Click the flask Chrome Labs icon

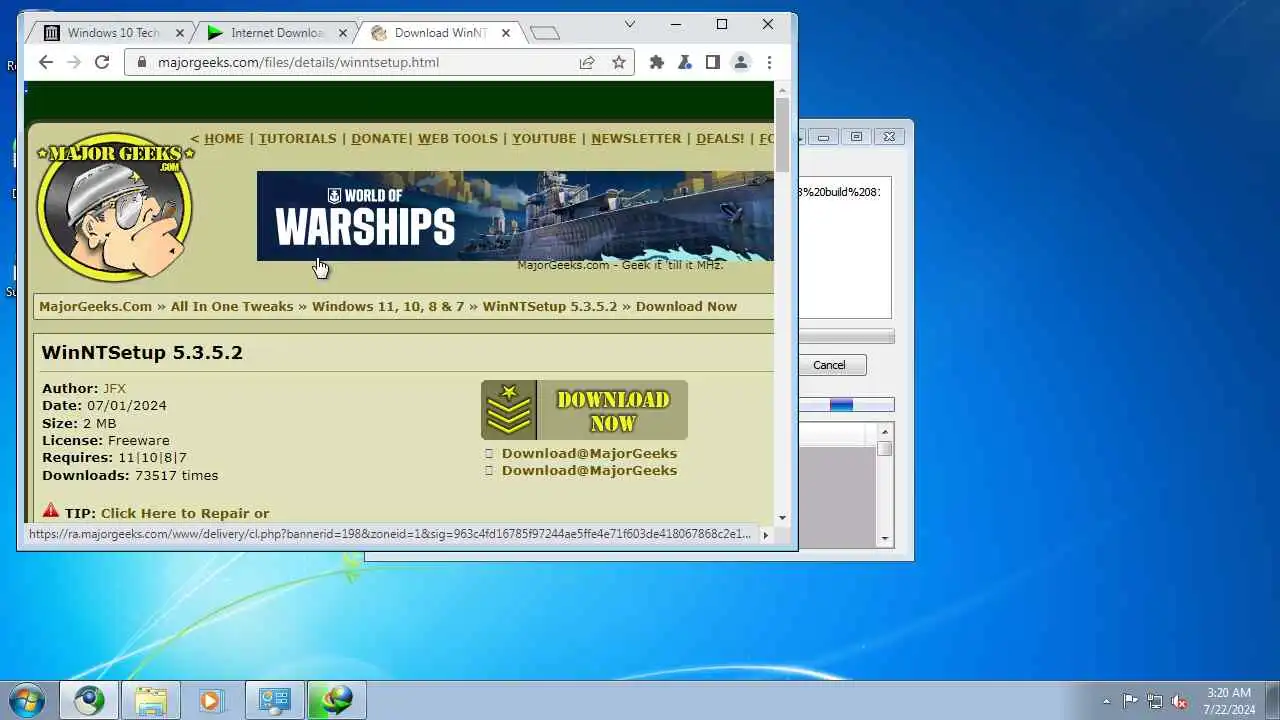(684, 62)
